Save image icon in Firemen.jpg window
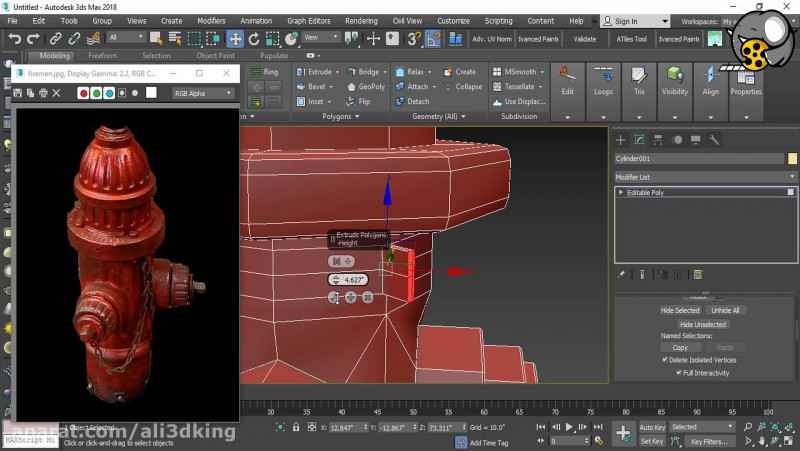The width and height of the screenshot is (800, 451). click(x=18, y=93)
